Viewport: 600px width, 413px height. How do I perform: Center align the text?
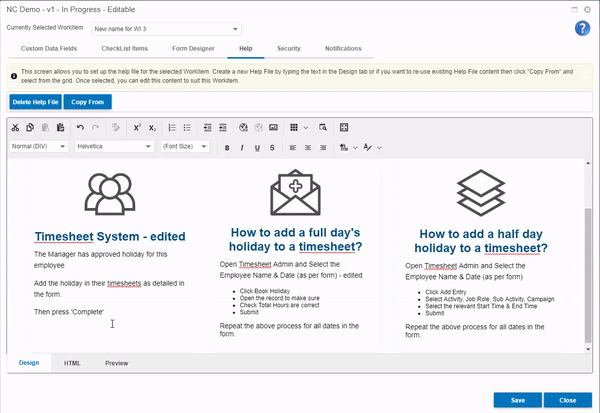pyautogui.click(x=308, y=148)
